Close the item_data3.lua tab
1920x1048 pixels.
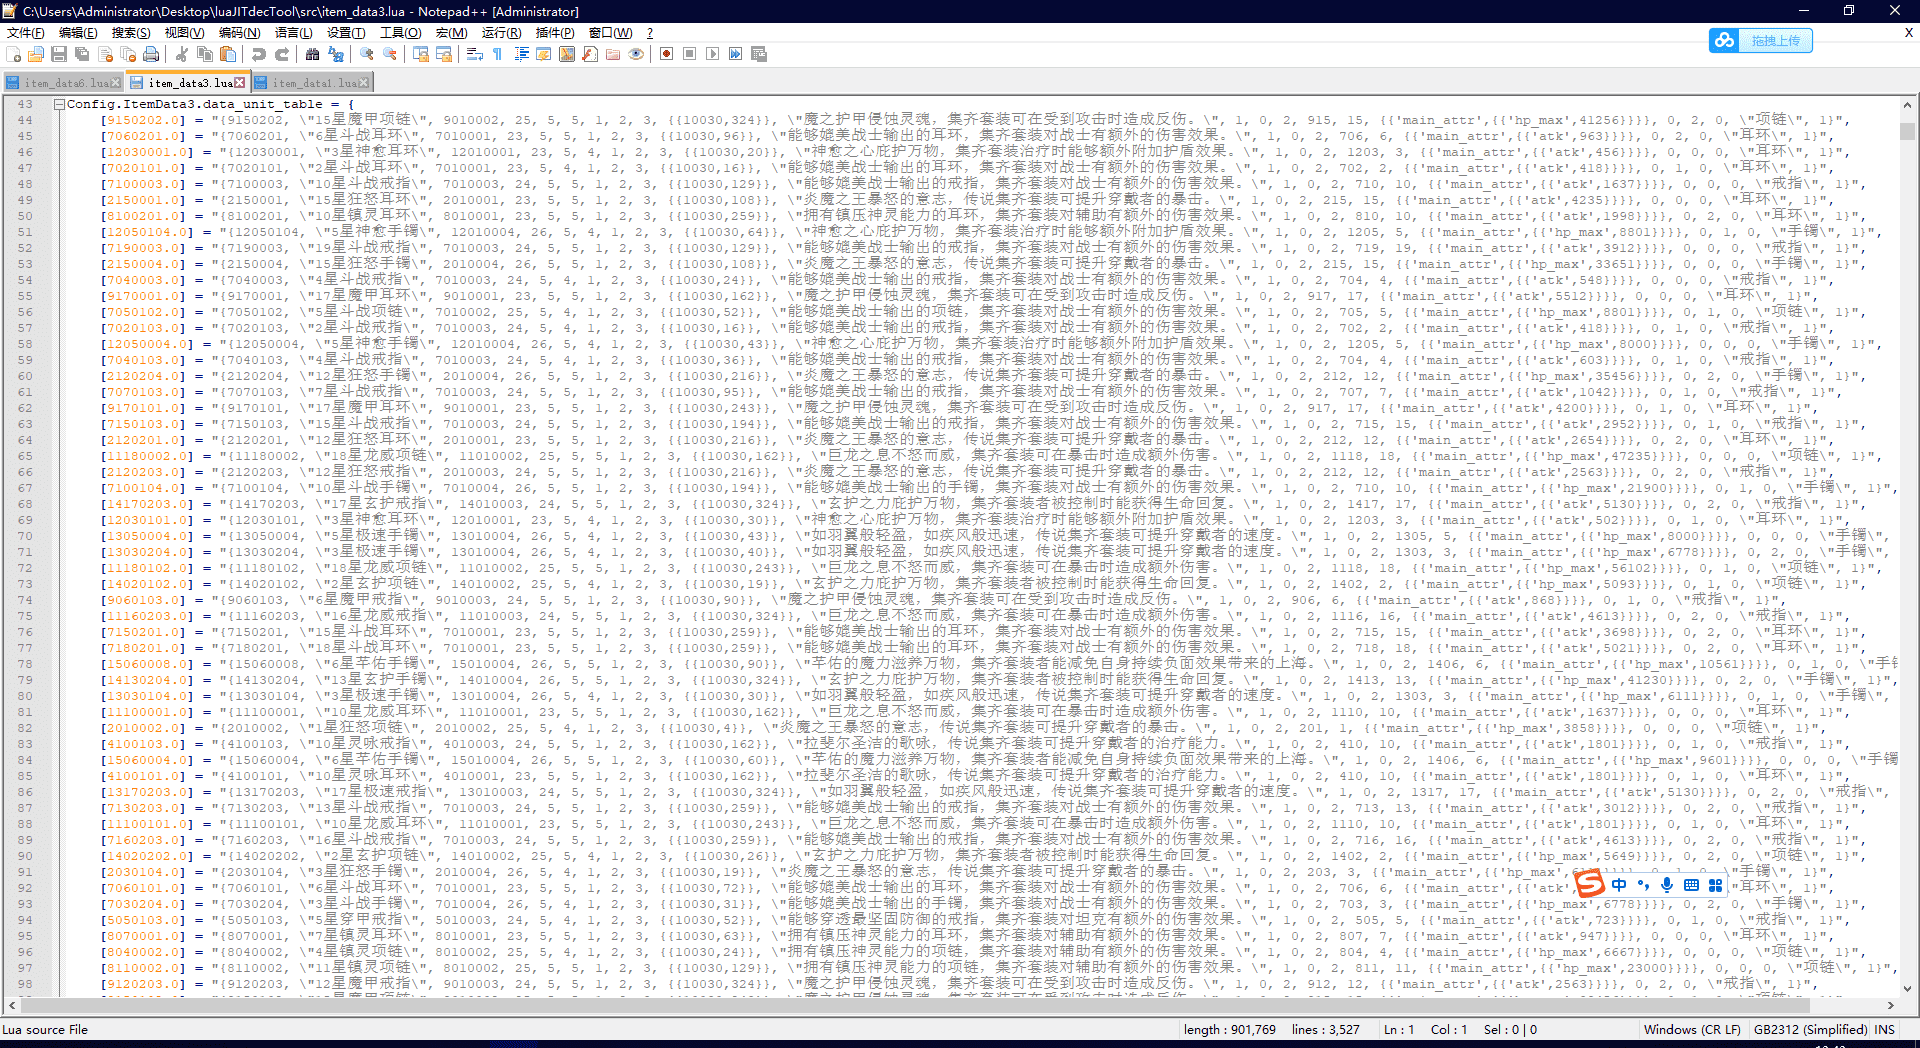coord(240,83)
